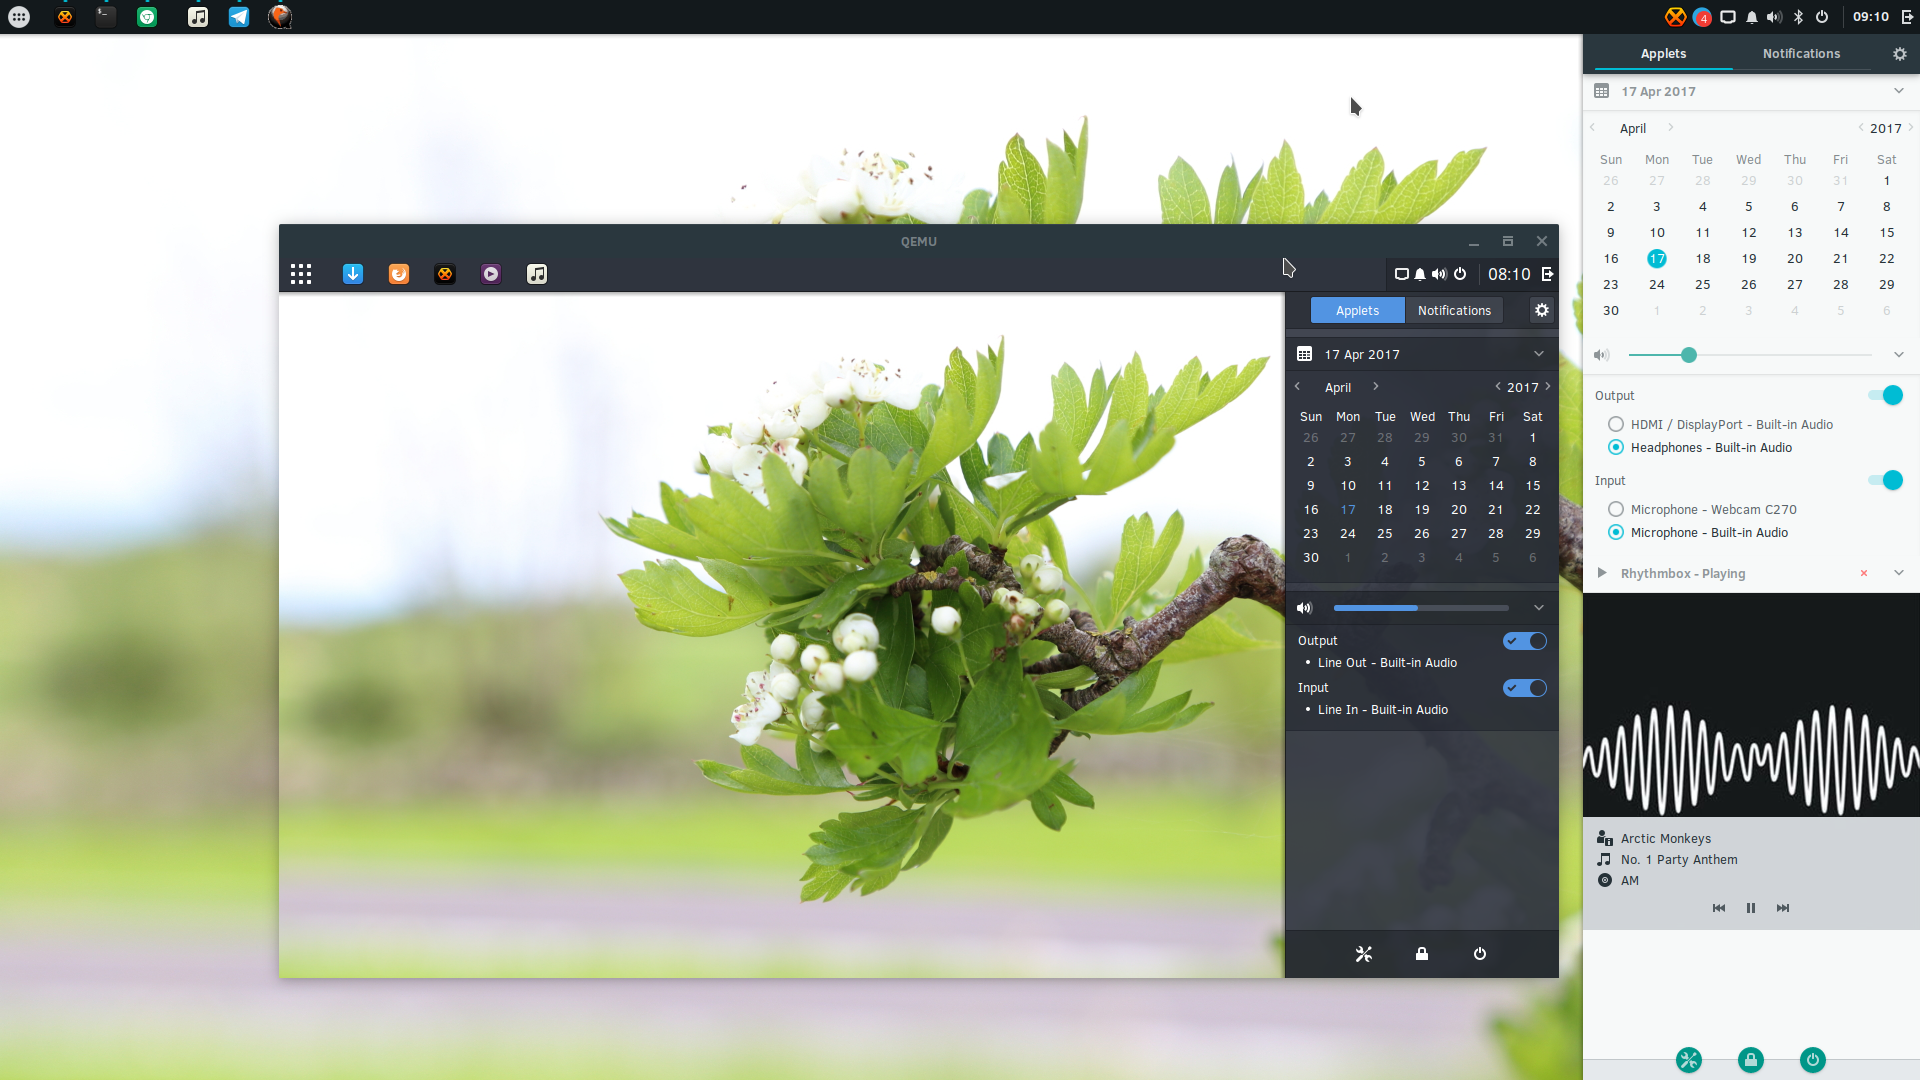Open the notification bell in host tray
The height and width of the screenshot is (1080, 1920).
click(1752, 17)
